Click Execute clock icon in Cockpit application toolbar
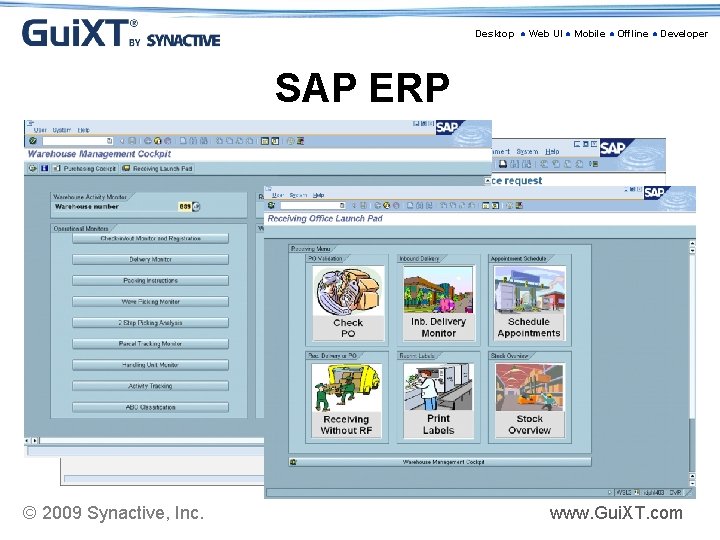Screen dimensions: 720x540 (32, 169)
